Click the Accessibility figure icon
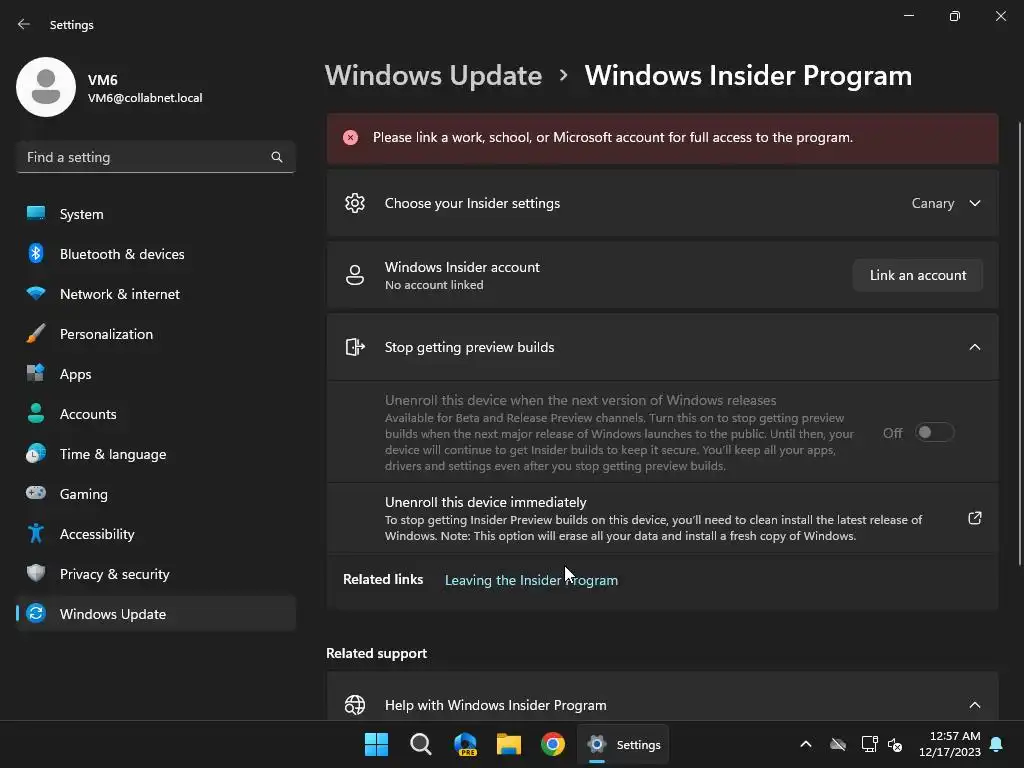The height and width of the screenshot is (768, 1024). point(36,534)
